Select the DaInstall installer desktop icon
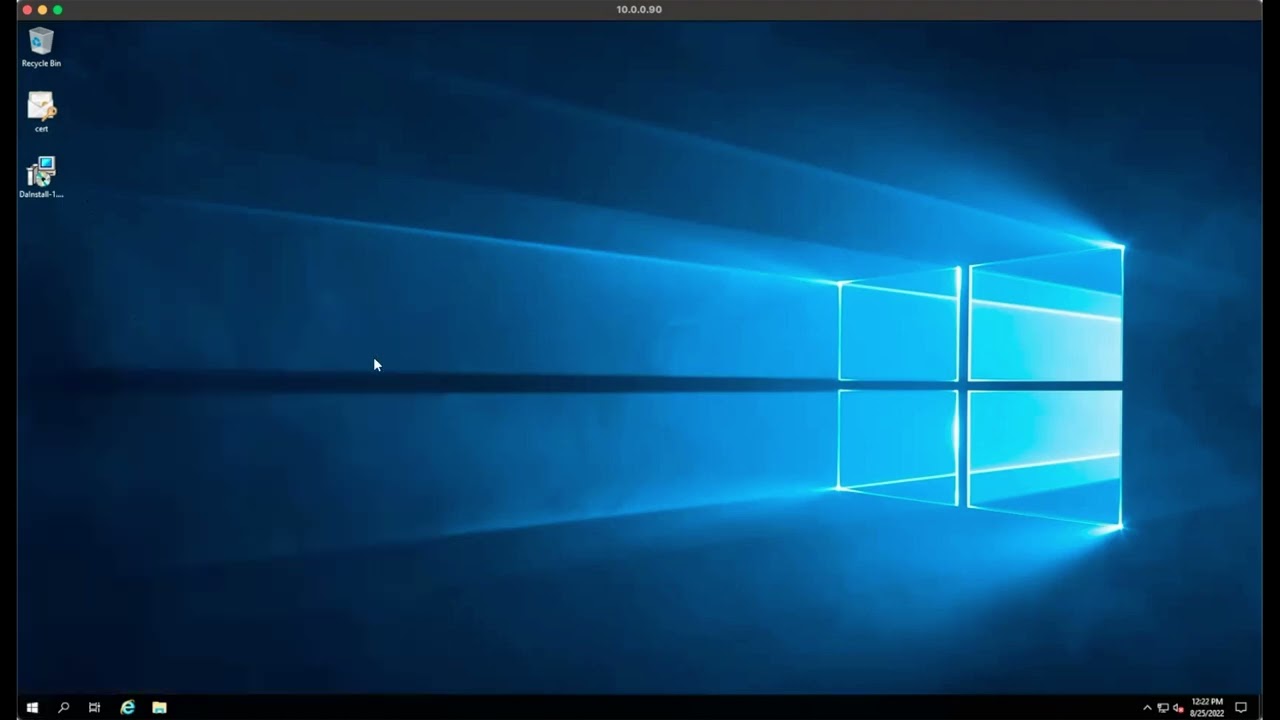 click(x=41, y=177)
